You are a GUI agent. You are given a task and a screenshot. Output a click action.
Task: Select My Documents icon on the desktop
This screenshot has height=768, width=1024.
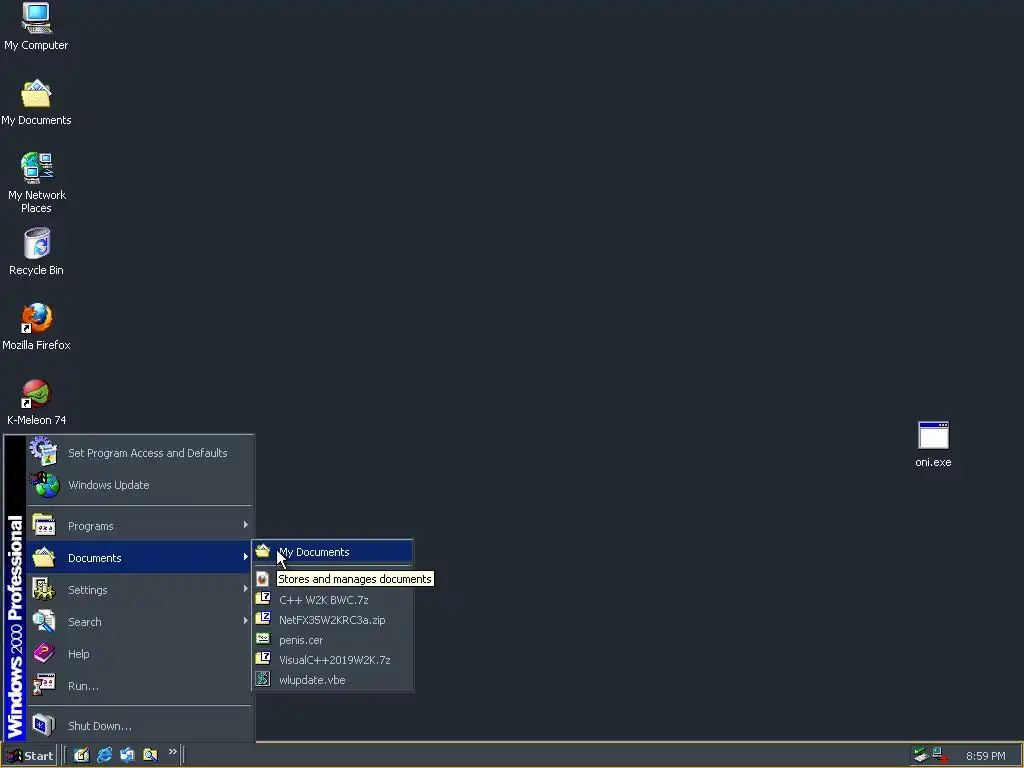[36, 103]
